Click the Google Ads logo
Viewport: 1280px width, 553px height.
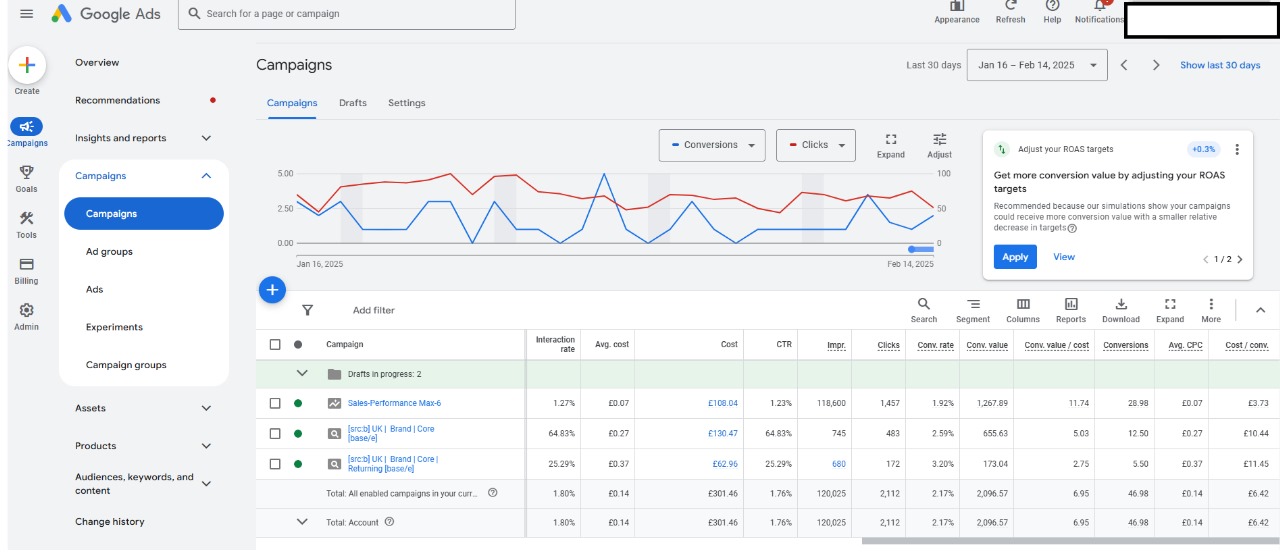[x=106, y=14]
